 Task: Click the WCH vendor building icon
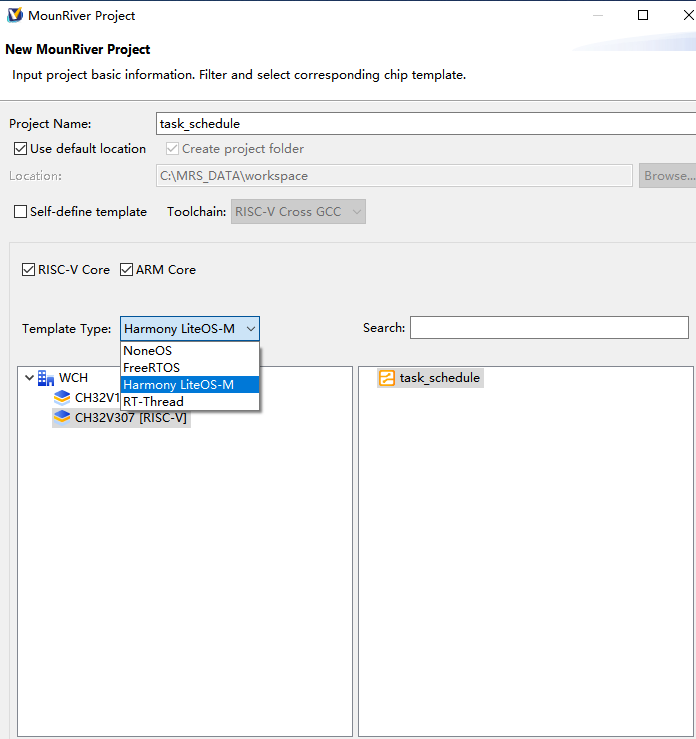(46, 378)
